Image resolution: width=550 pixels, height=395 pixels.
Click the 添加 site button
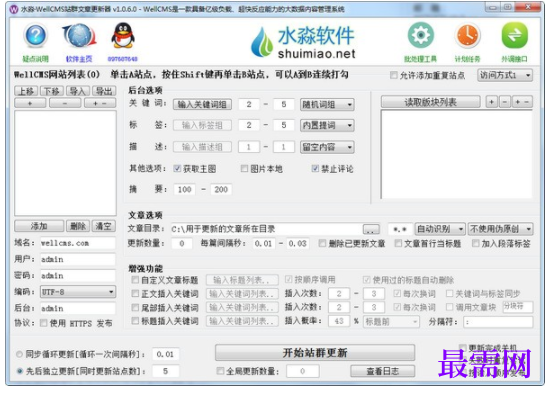tap(39, 226)
